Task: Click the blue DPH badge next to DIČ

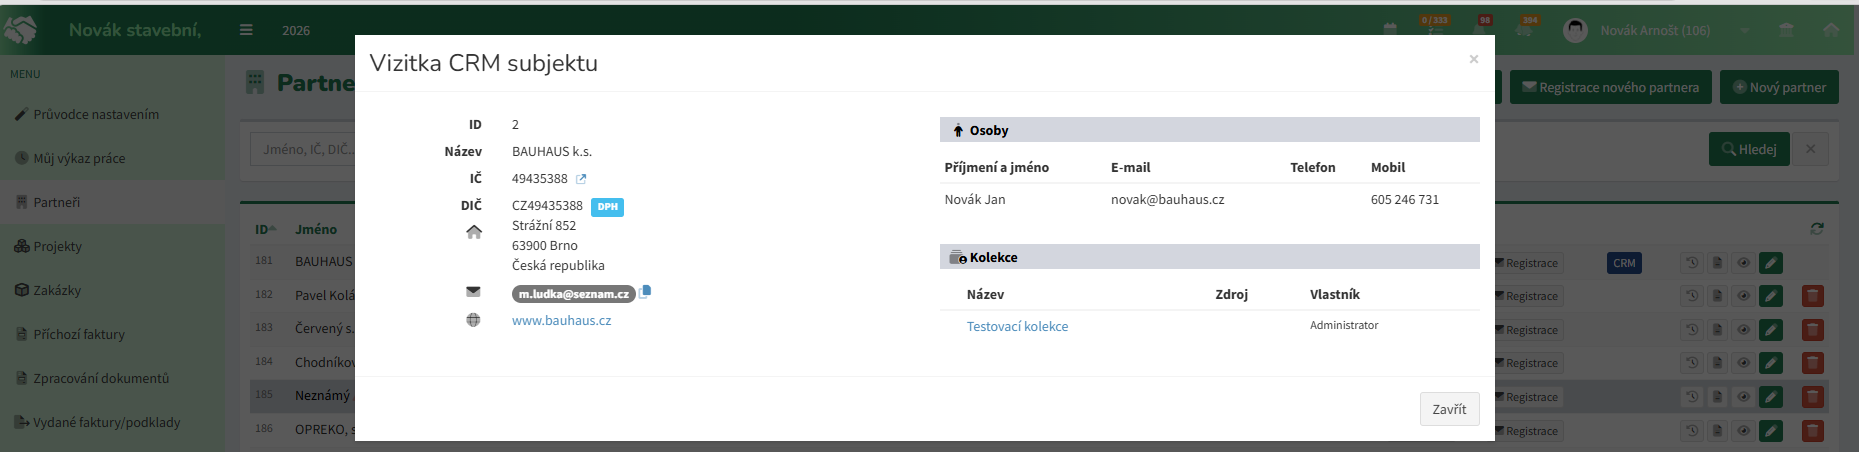Action: coord(607,207)
